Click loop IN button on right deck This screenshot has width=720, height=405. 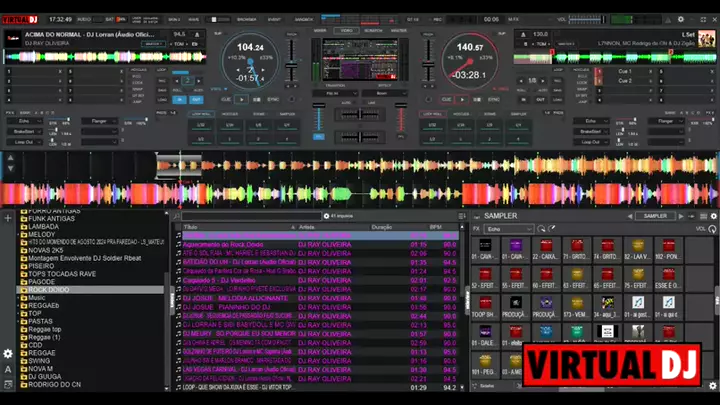[523, 99]
